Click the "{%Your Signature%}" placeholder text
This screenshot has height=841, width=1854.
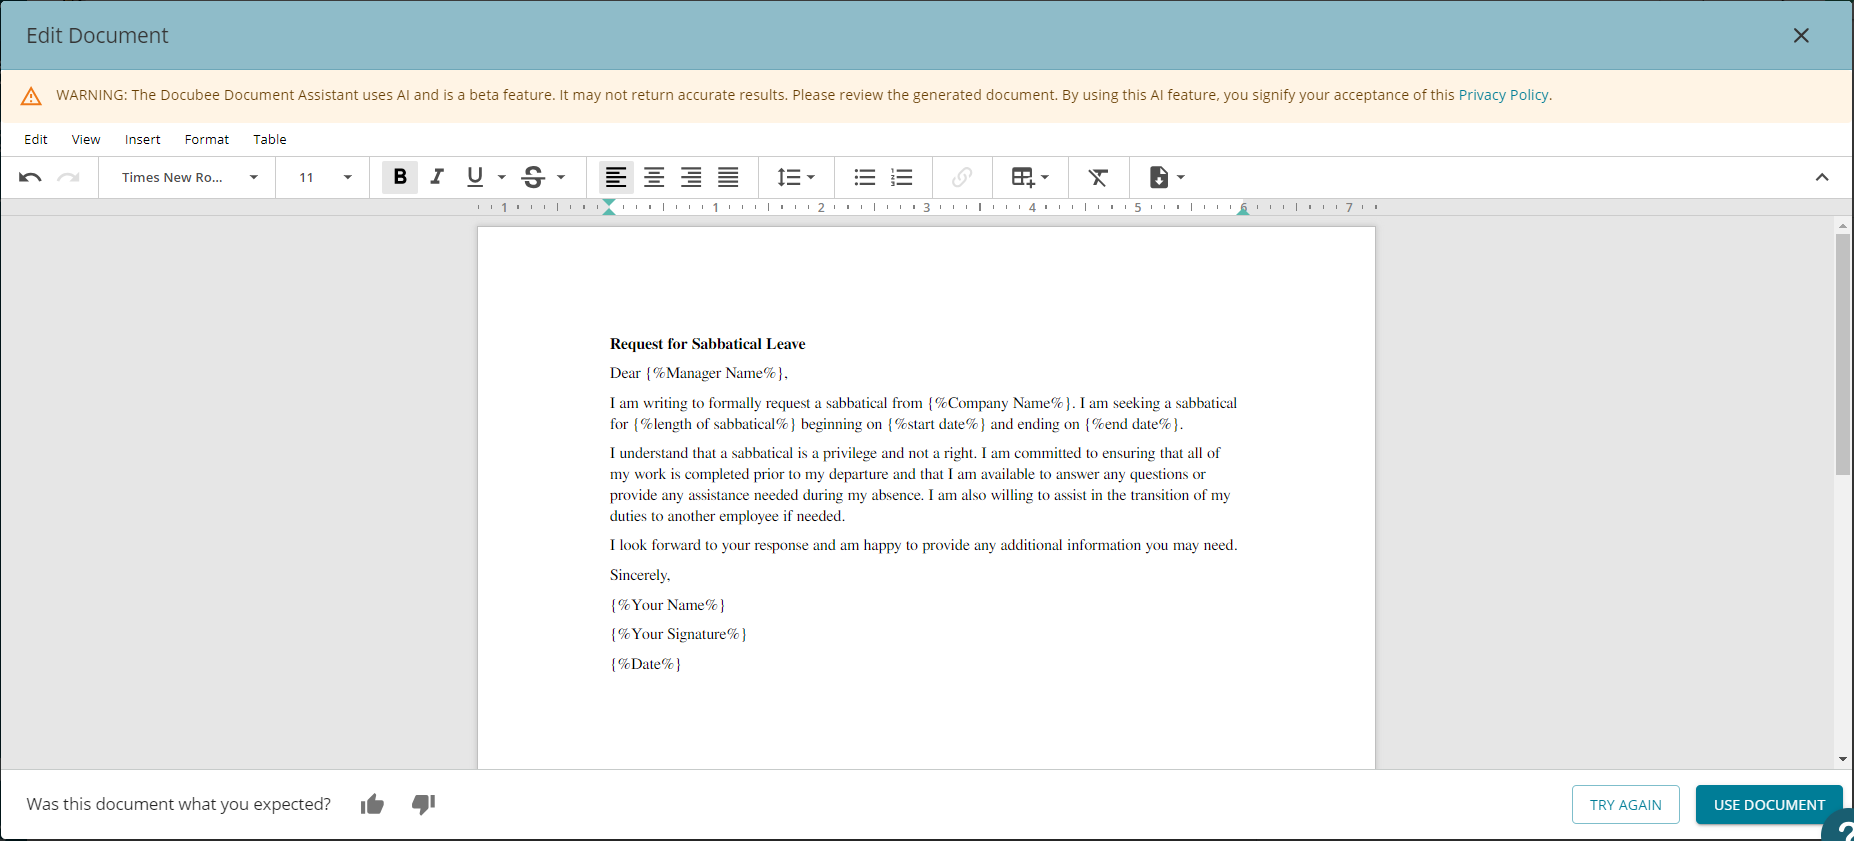(x=679, y=634)
